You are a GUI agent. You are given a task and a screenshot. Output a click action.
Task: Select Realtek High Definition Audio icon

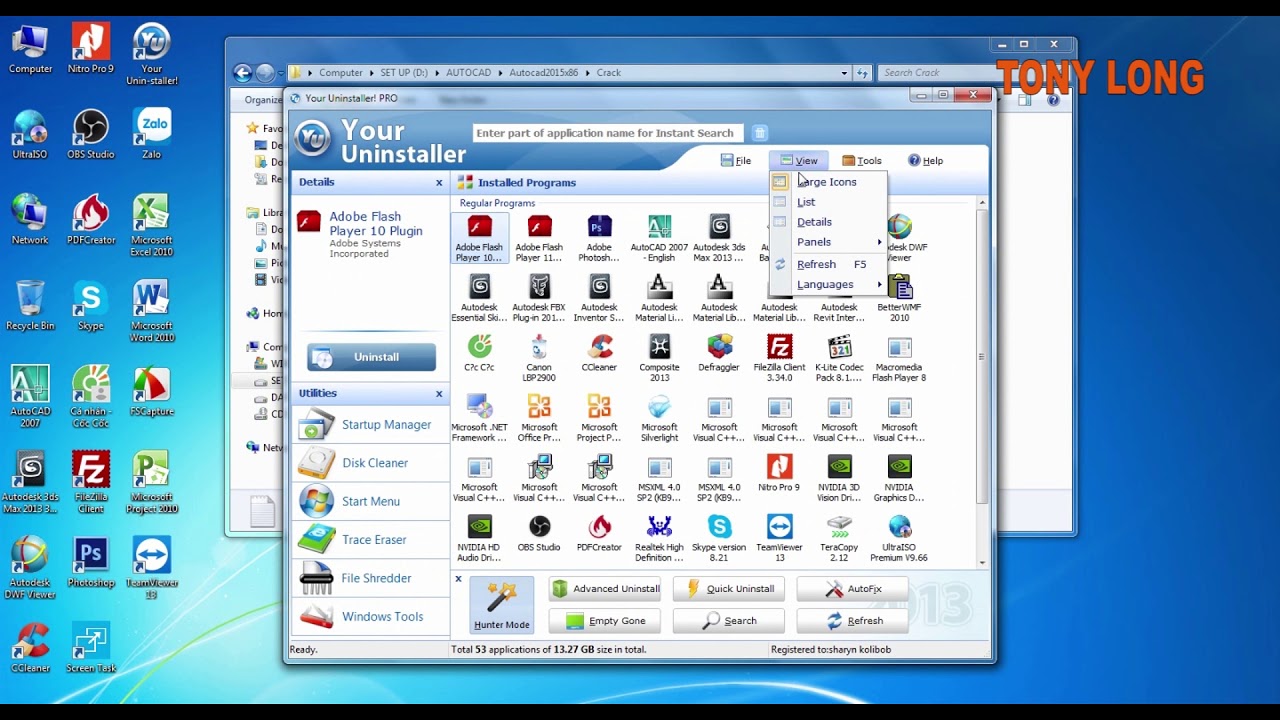[659, 538]
